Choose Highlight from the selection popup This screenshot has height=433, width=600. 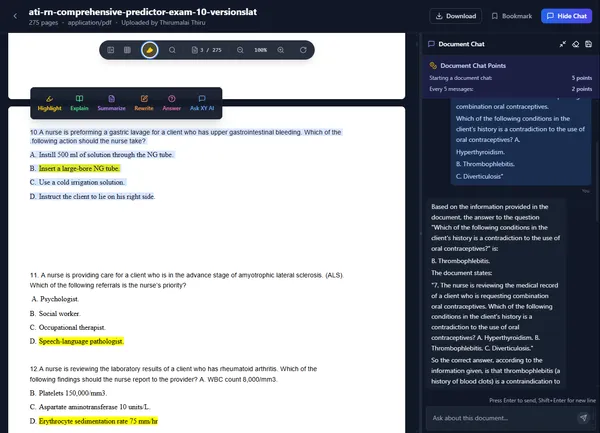[49, 102]
